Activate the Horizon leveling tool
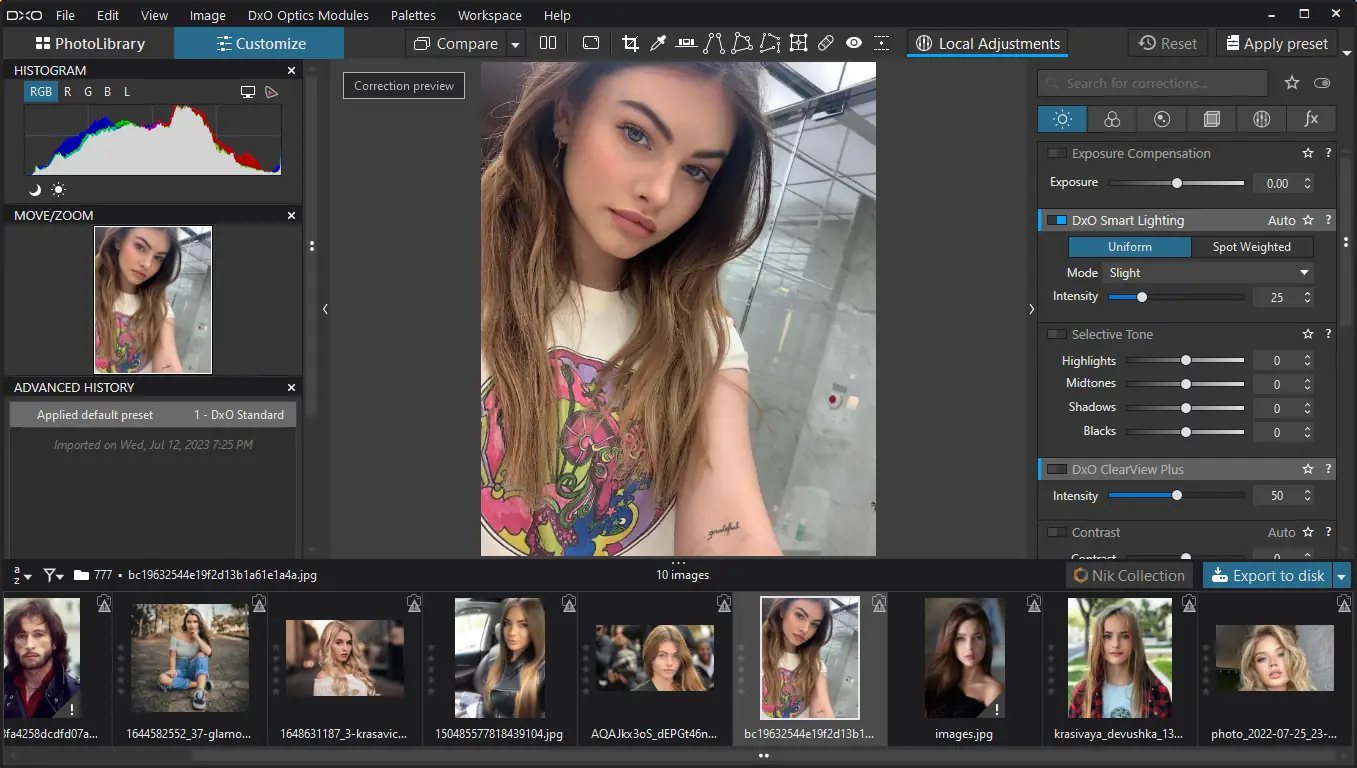This screenshot has width=1357, height=768. (x=686, y=43)
